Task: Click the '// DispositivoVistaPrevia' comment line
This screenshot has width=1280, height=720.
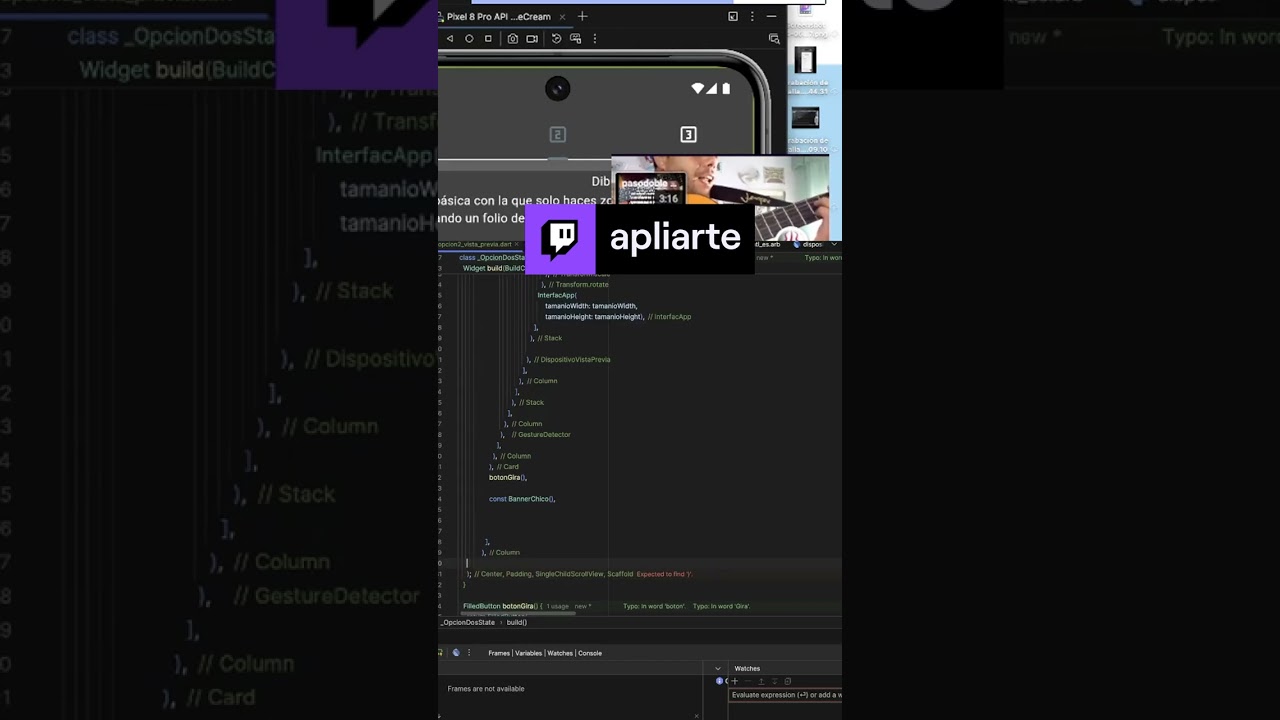Action: tap(572, 359)
